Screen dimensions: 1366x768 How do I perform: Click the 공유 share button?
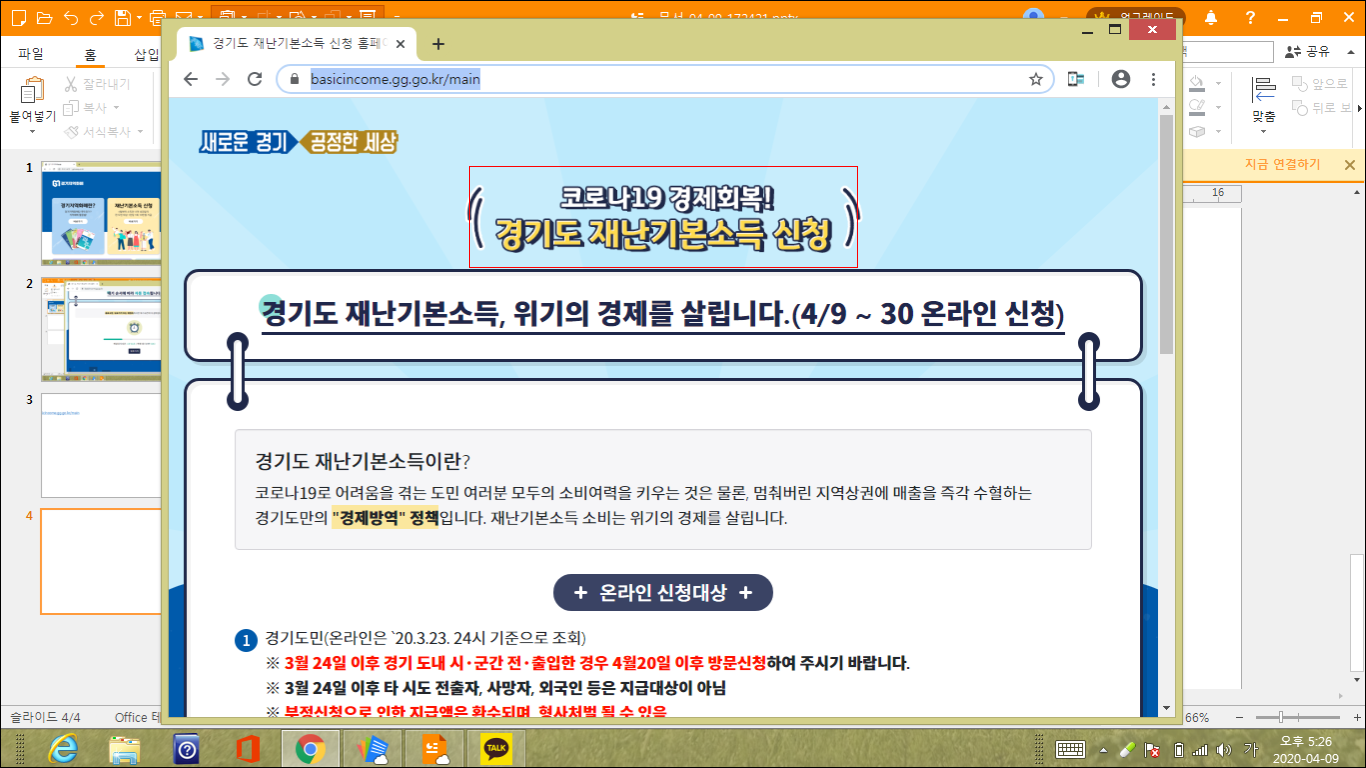pos(1309,51)
